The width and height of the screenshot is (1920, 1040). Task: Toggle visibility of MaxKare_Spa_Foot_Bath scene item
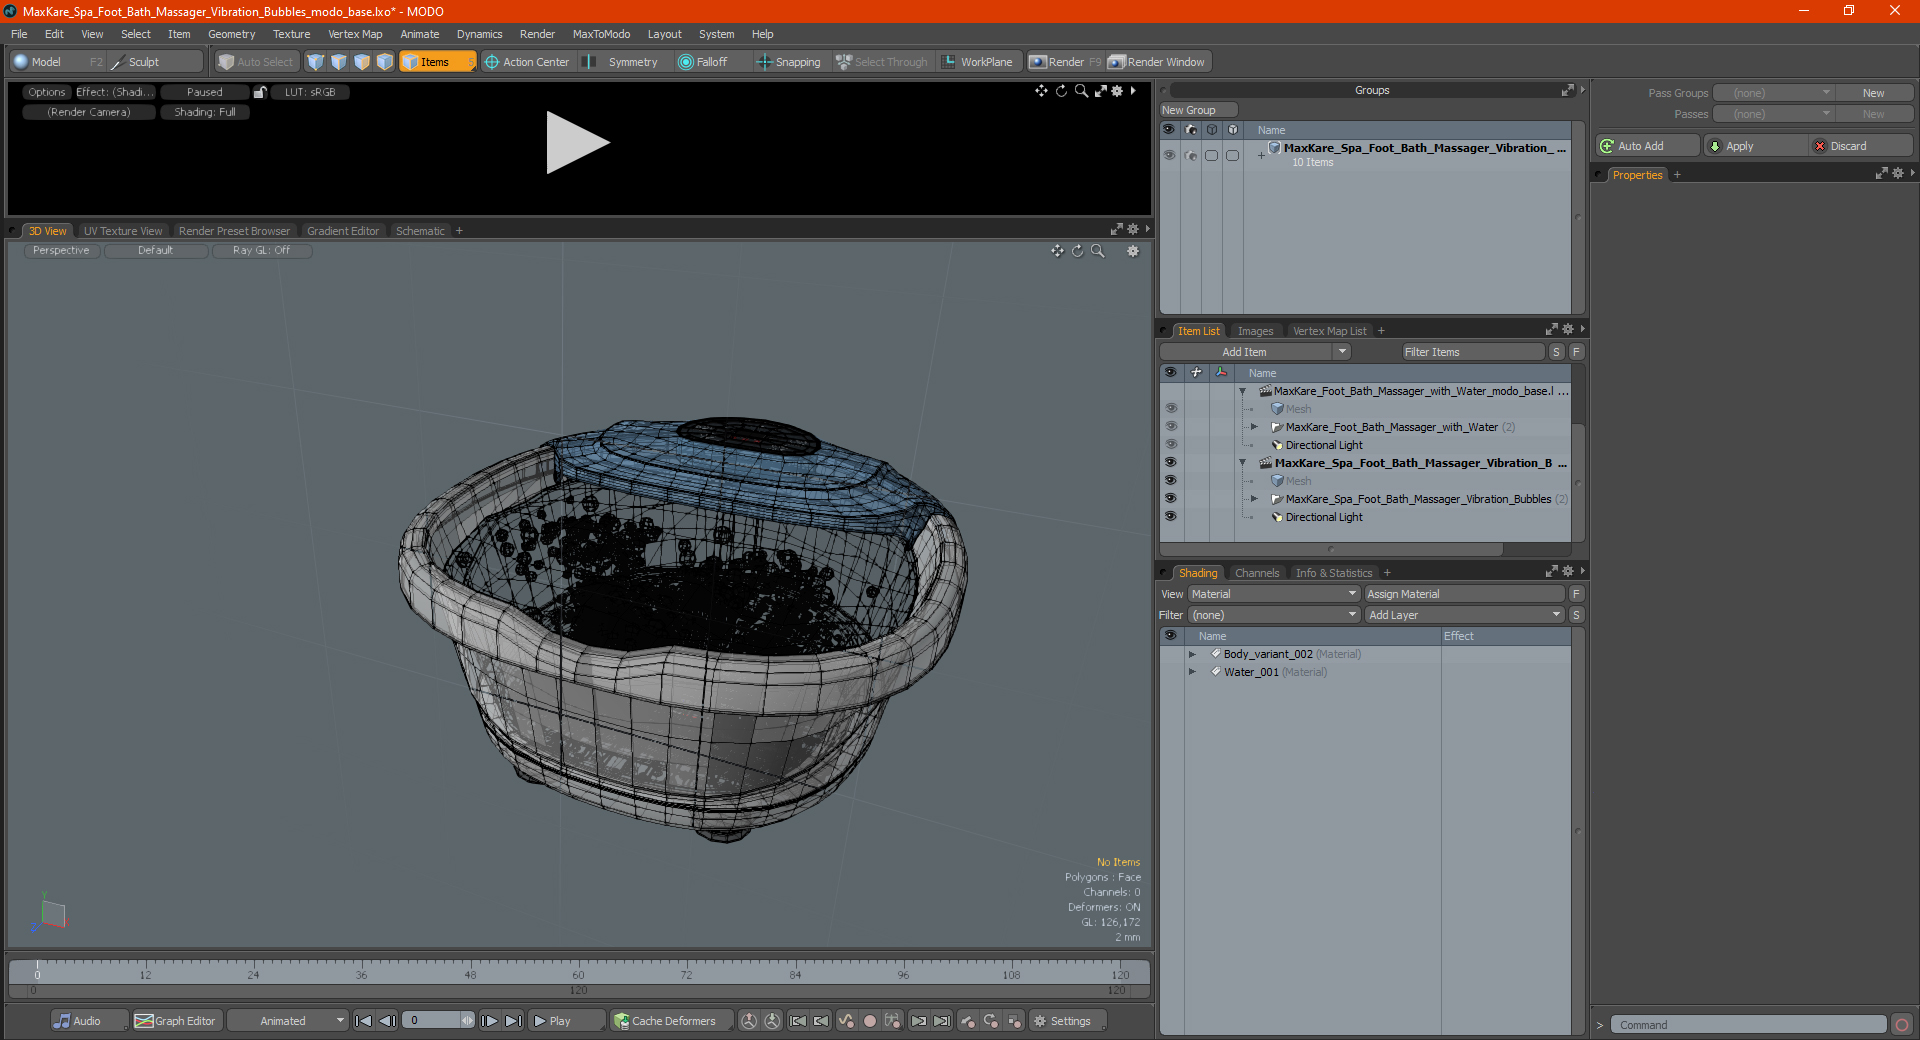coord(1170,463)
